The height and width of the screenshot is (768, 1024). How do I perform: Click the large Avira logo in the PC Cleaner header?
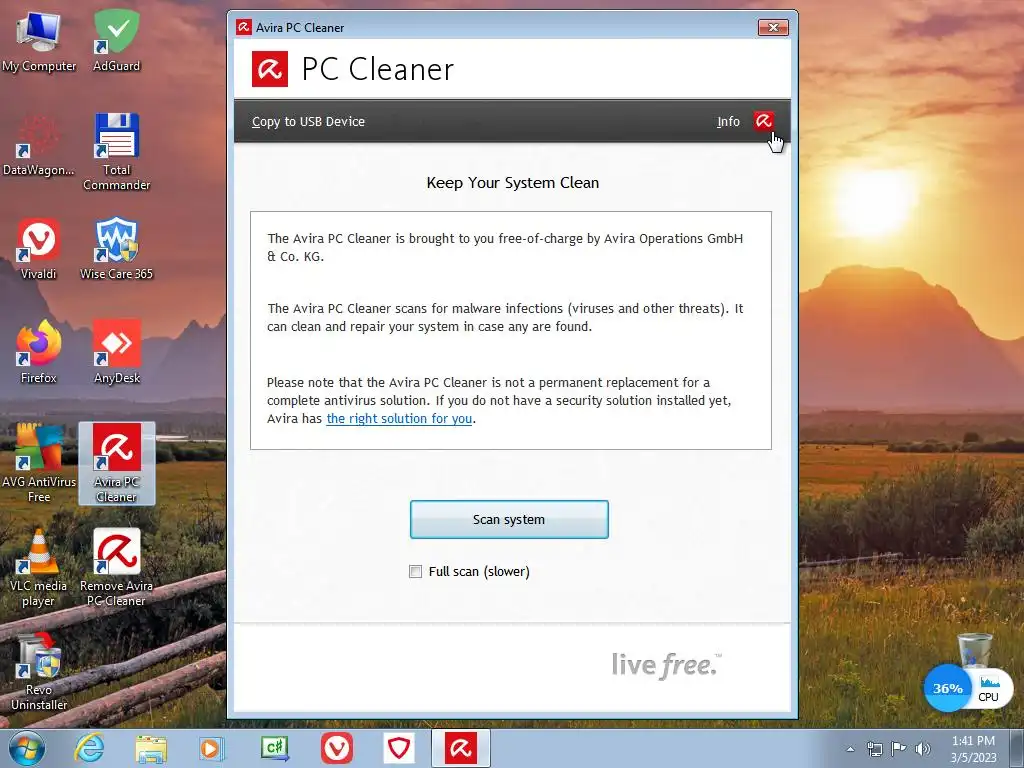click(x=270, y=69)
